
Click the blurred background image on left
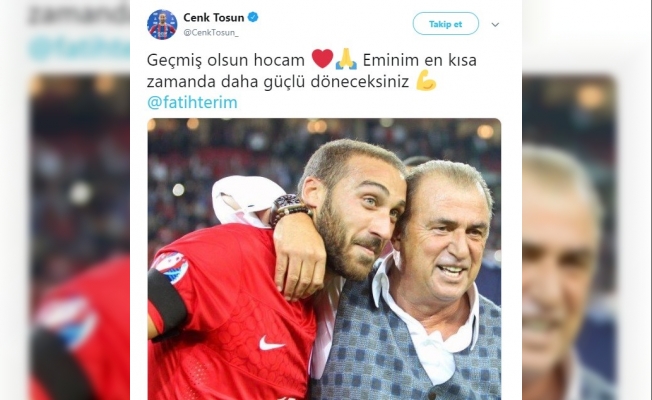tap(79, 237)
